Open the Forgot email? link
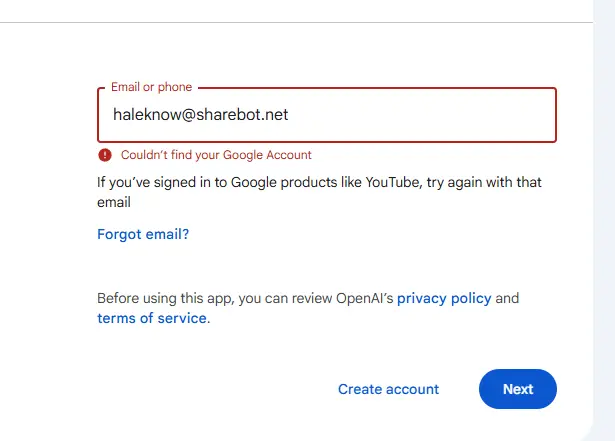The height and width of the screenshot is (441, 615). (x=143, y=234)
